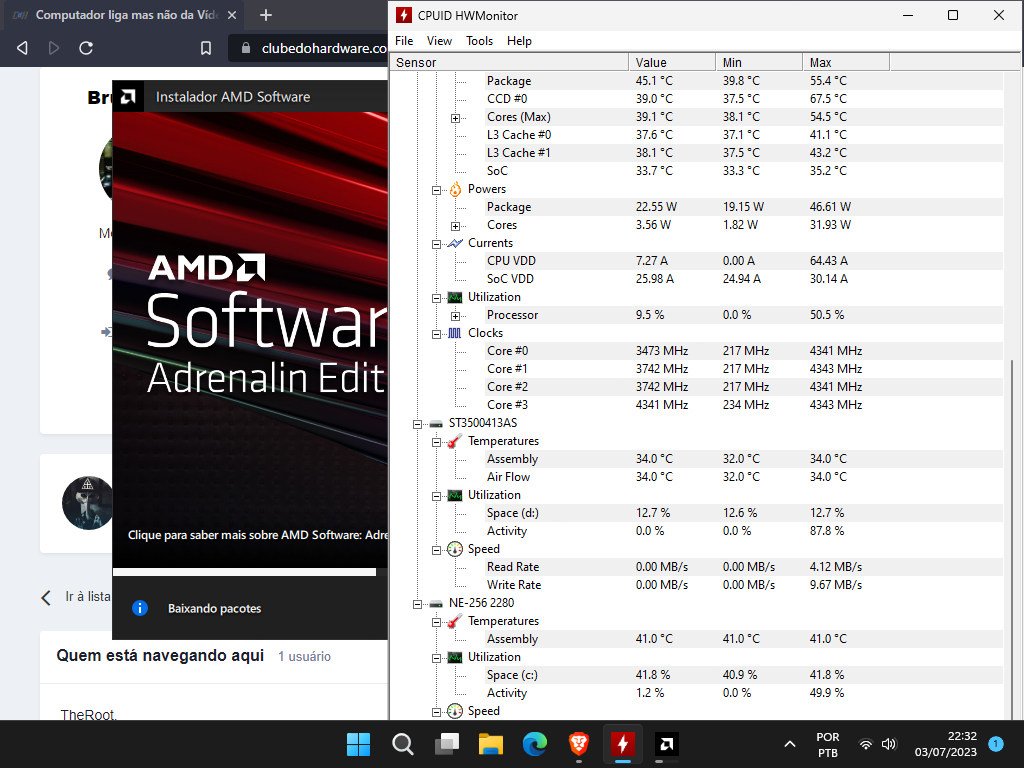Show hidden system tray icons
1024x768 pixels.
click(790, 744)
